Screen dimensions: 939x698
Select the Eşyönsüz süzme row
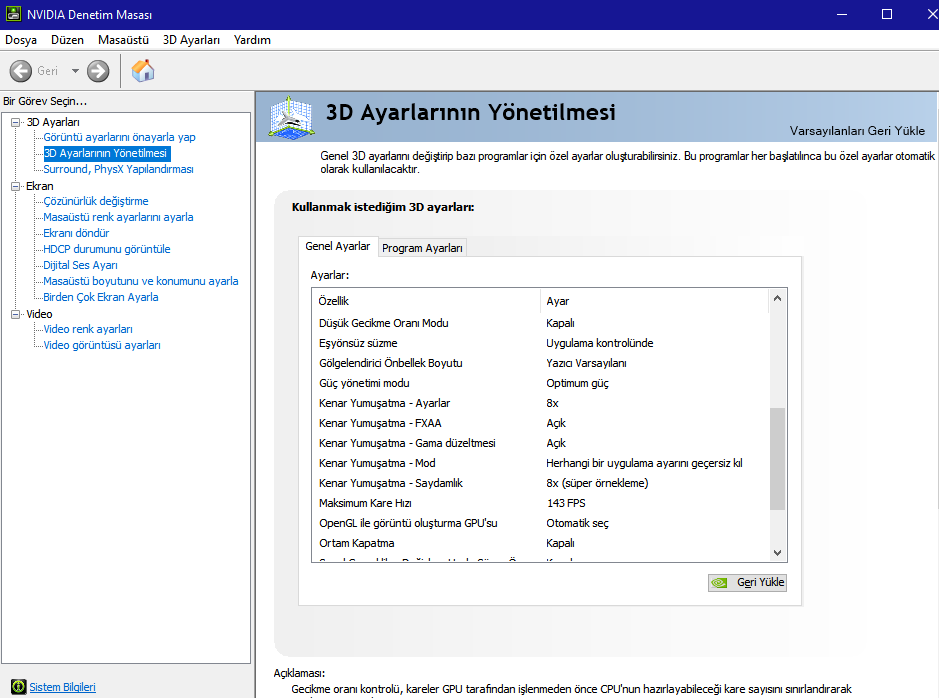pos(540,343)
